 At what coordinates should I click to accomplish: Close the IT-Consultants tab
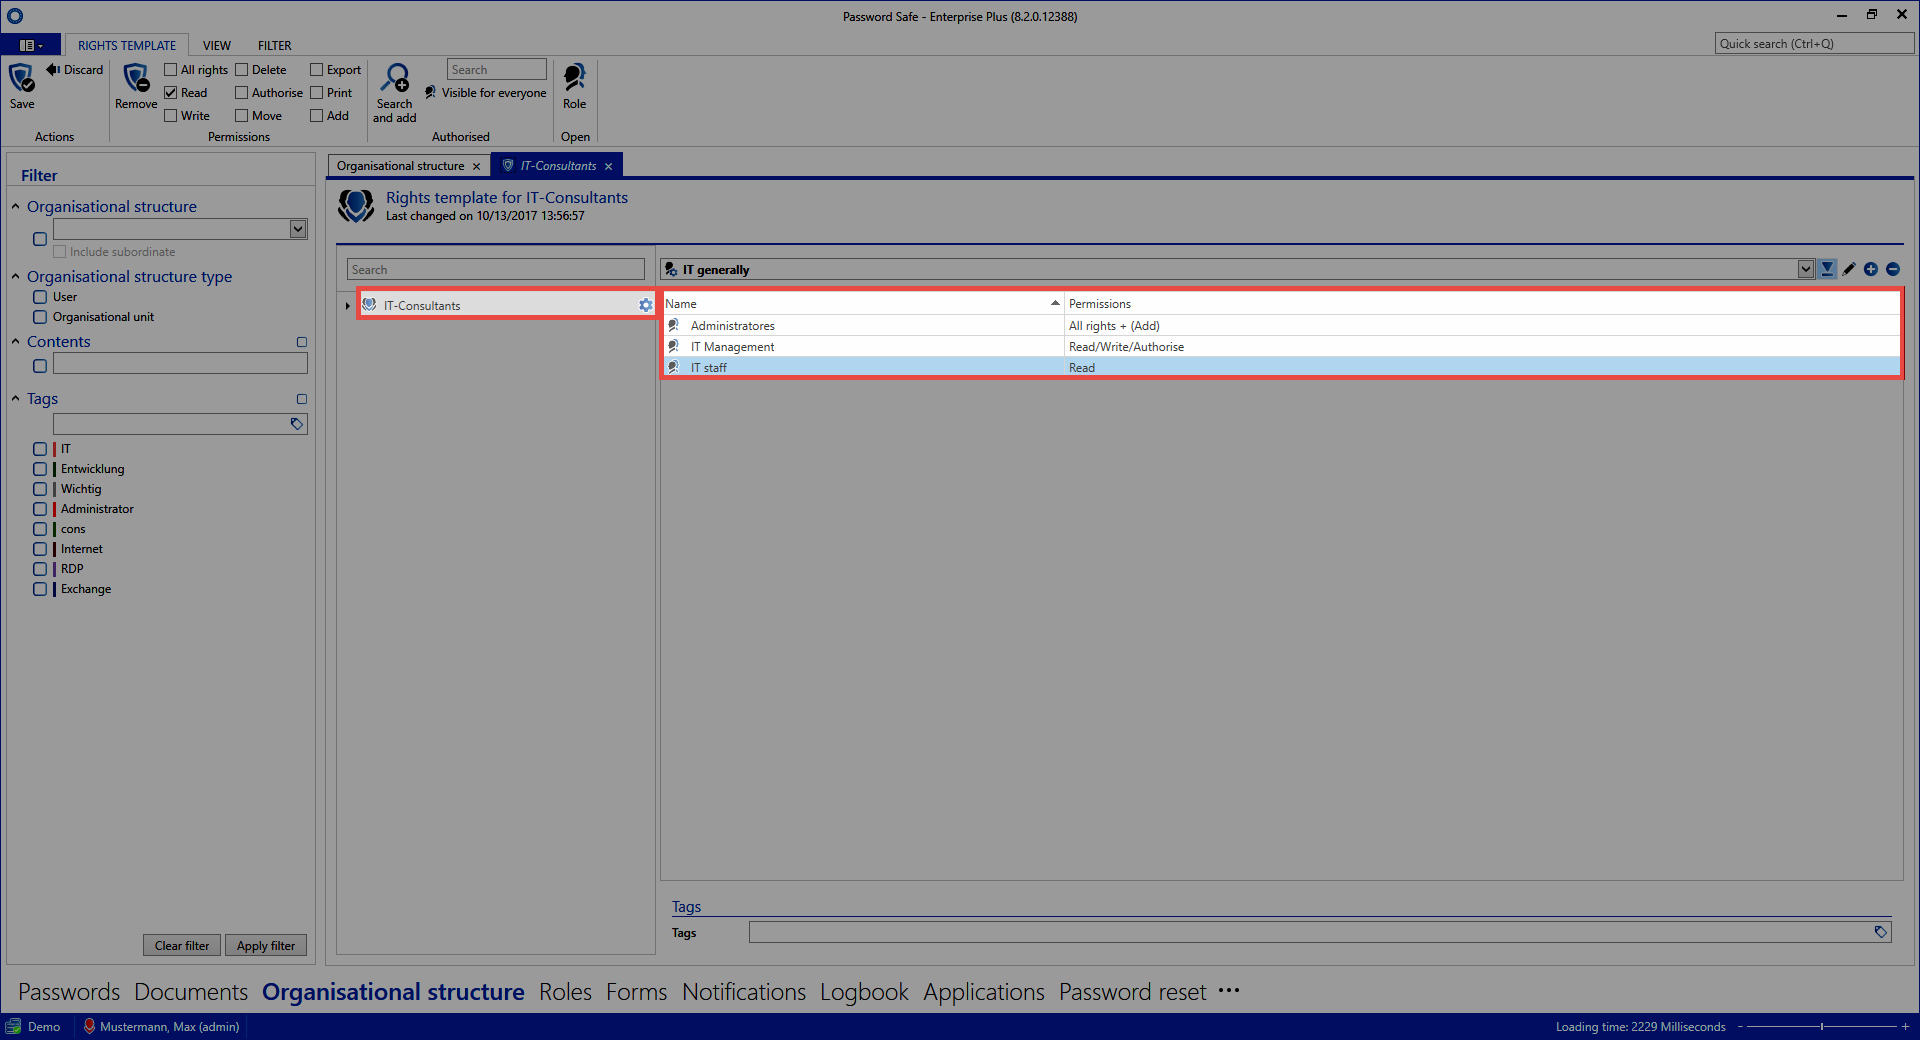608,166
